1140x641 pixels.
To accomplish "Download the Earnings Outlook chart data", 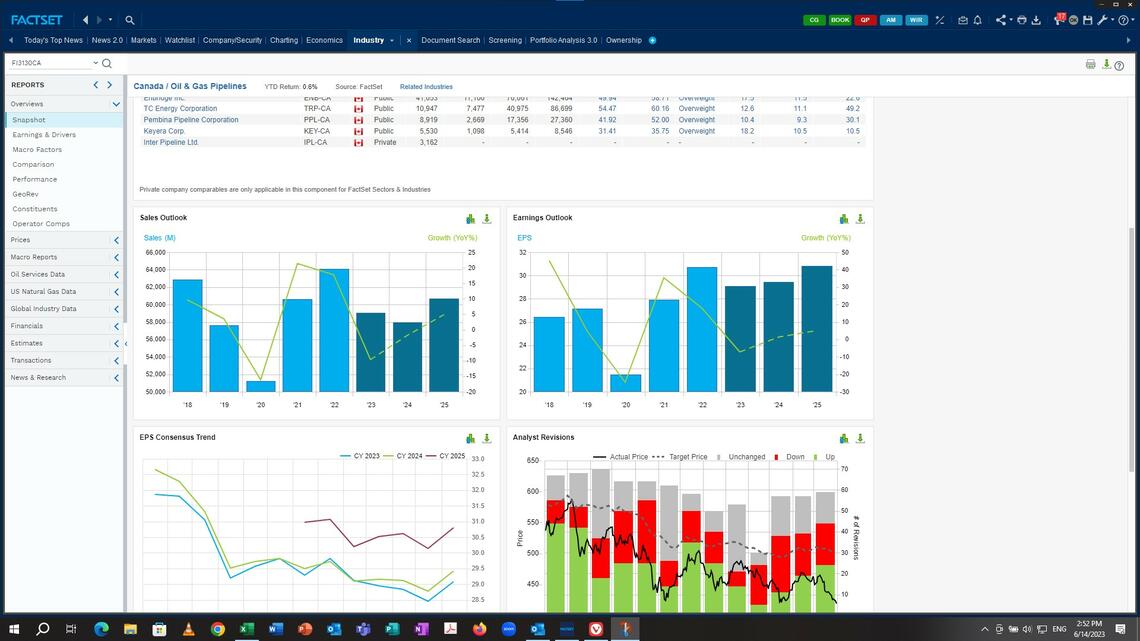I will click(860, 218).
